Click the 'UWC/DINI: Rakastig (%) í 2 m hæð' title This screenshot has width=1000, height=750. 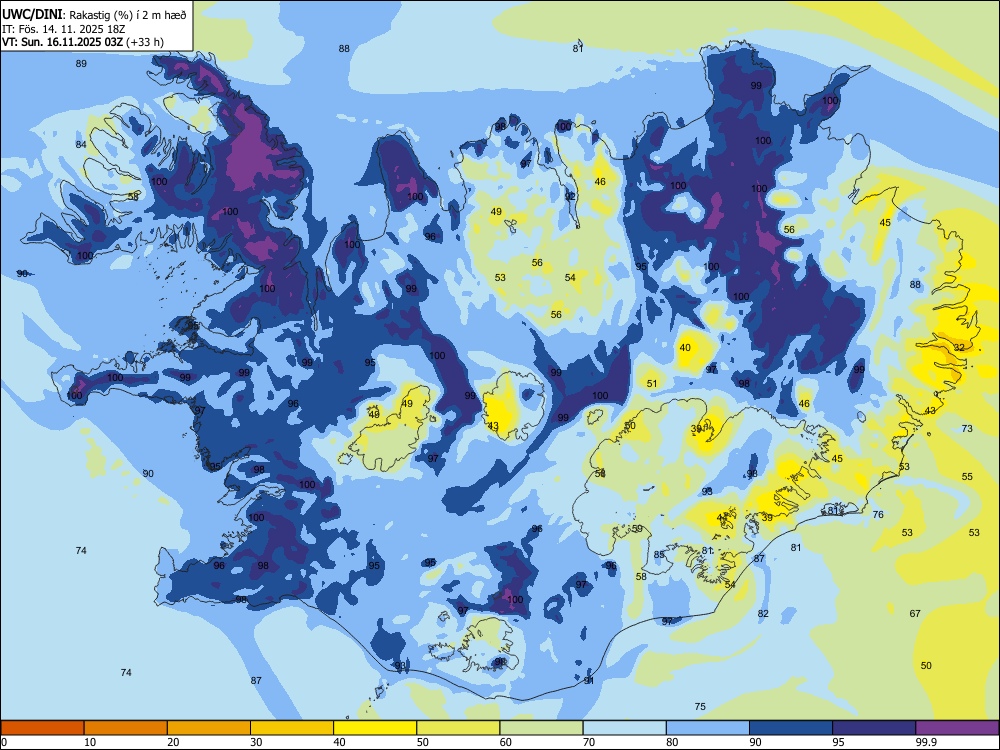[94, 15]
